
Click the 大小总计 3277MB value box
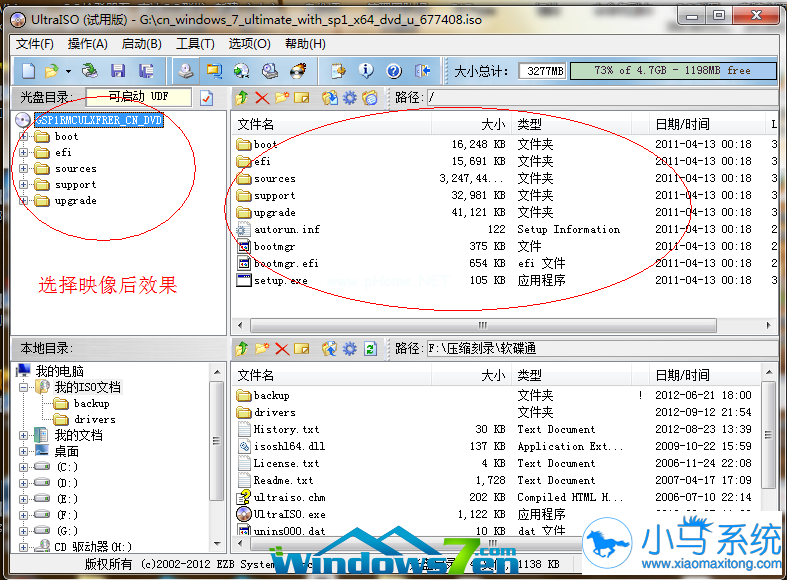542,71
